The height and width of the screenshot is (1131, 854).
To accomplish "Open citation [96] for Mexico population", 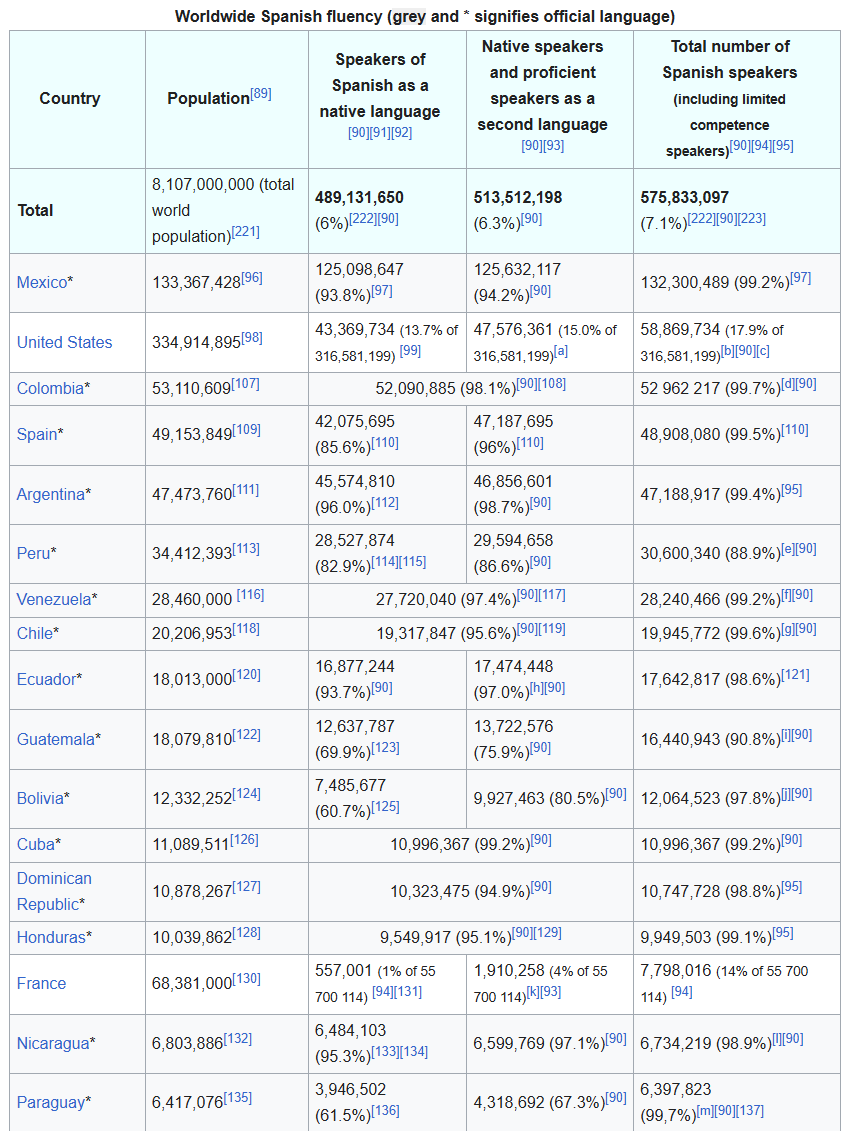I will click(x=252, y=278).
